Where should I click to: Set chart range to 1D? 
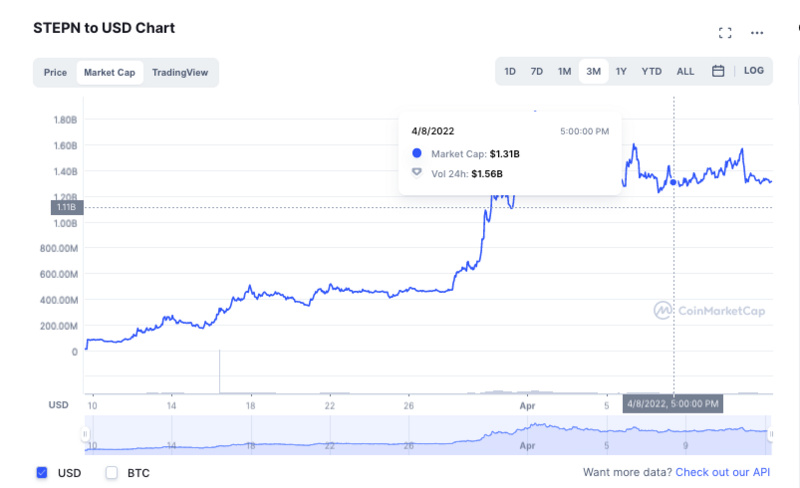tap(510, 71)
